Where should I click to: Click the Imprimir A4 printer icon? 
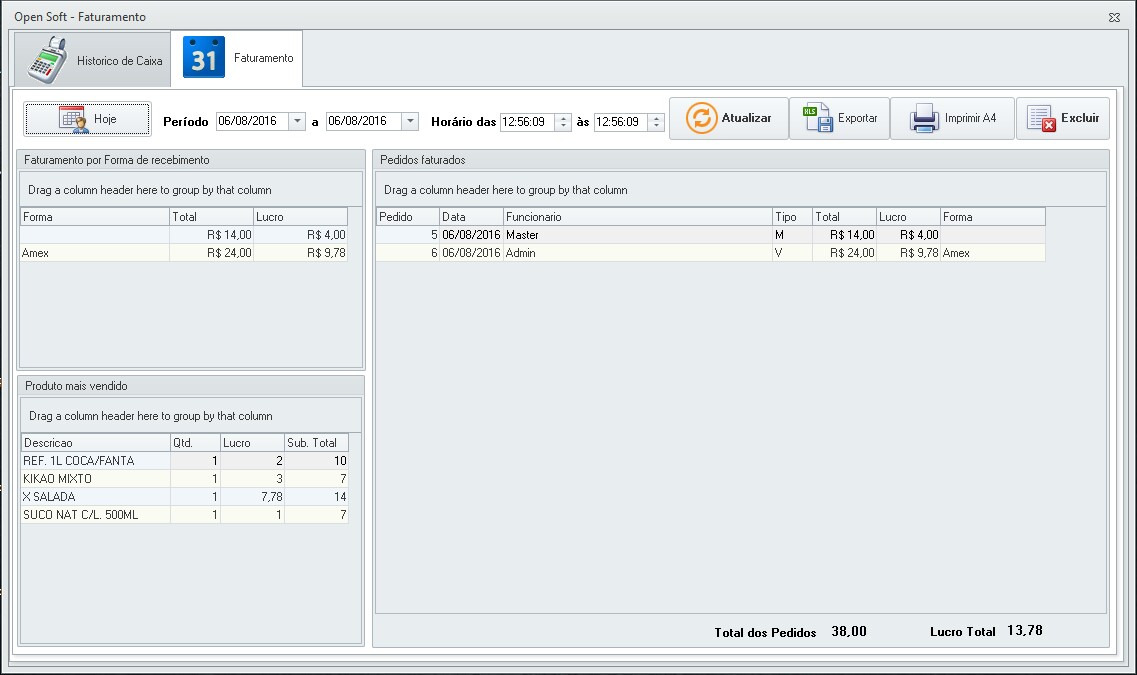(x=924, y=118)
